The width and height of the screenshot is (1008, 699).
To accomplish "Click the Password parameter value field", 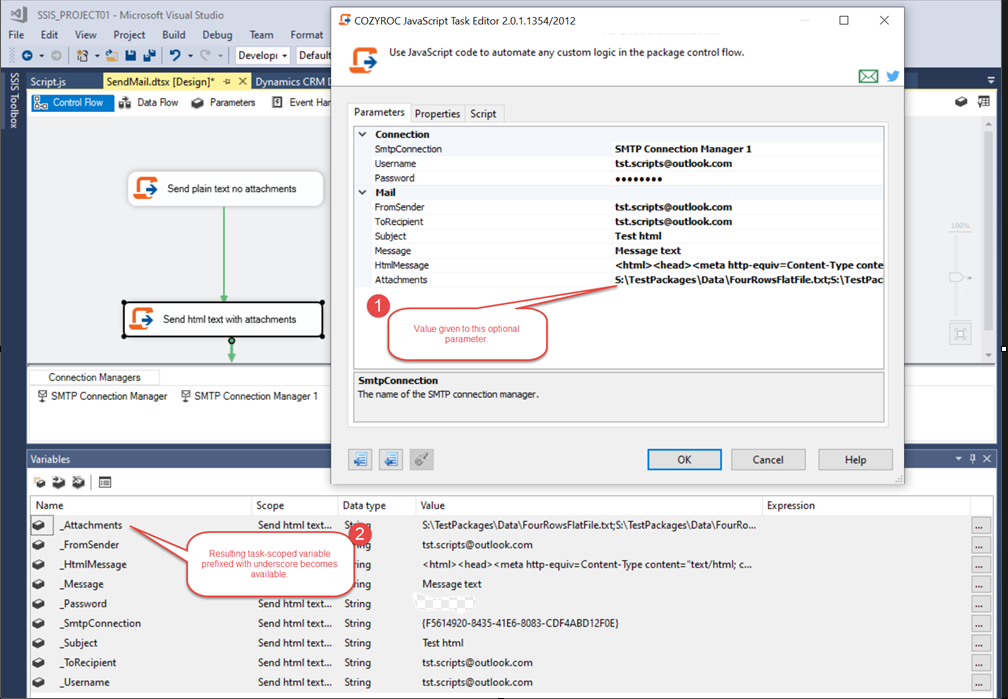I will point(748,178).
